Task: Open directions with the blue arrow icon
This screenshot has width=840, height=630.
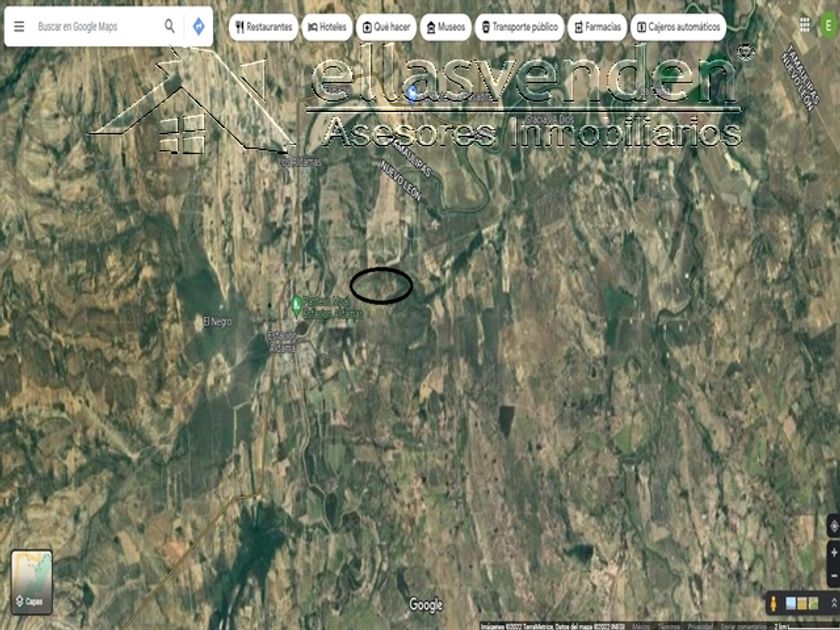Action: click(199, 26)
